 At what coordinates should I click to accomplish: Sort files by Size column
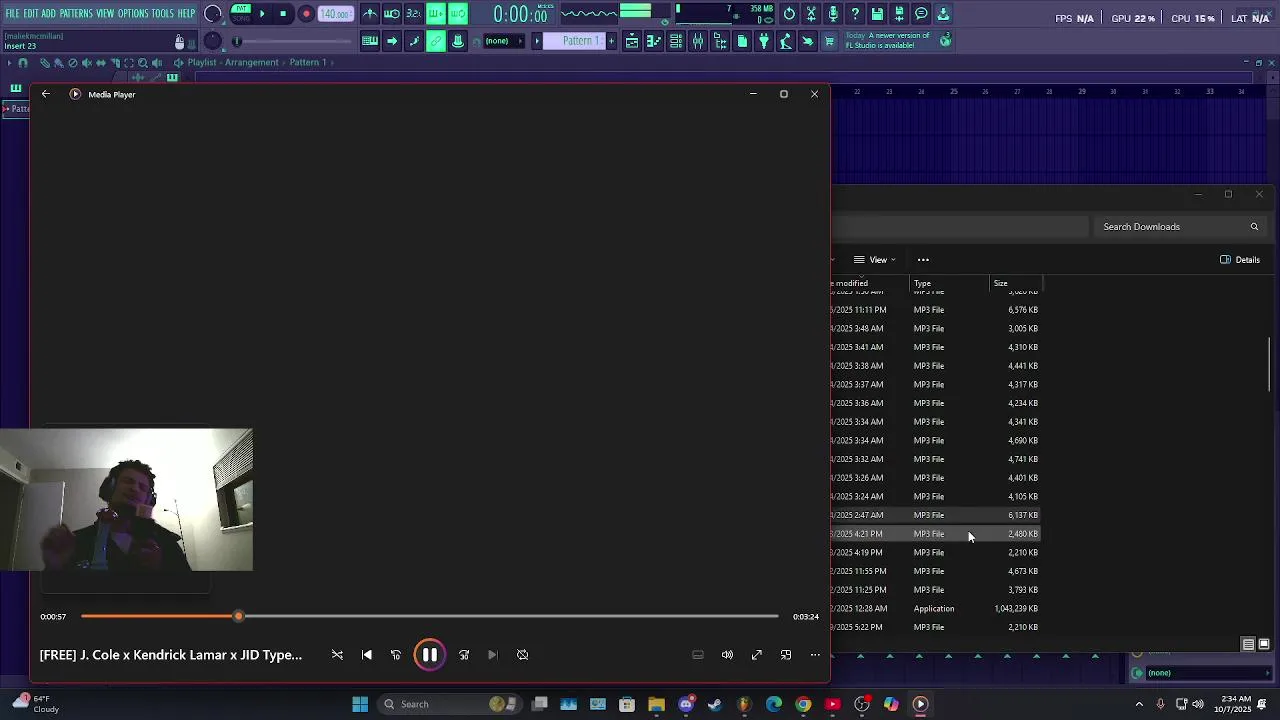[x=1015, y=283]
